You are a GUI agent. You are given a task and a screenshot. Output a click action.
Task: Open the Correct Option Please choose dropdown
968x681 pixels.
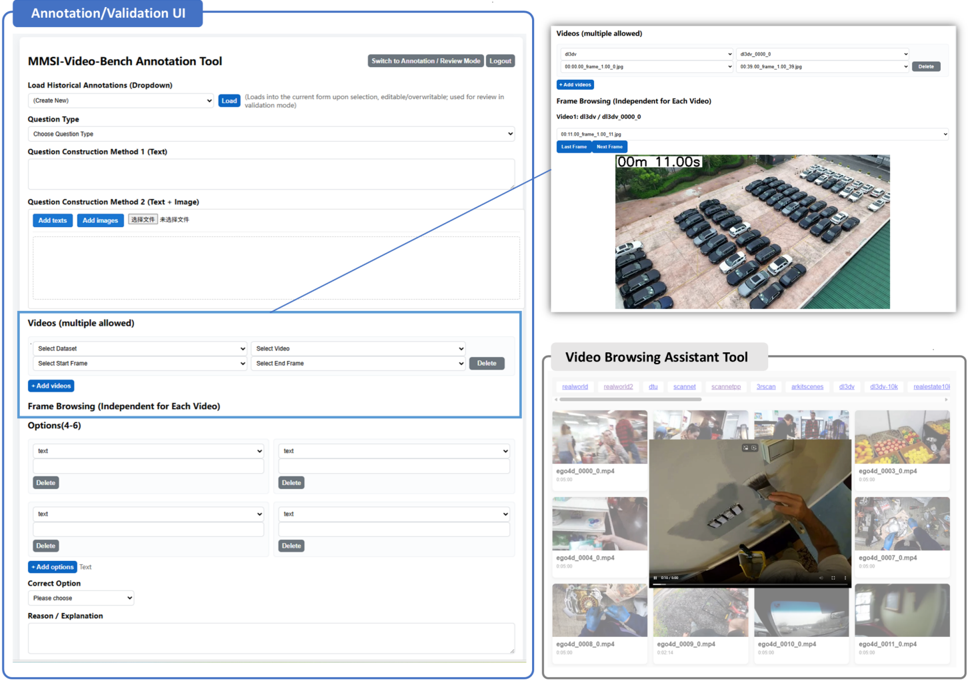[81, 598]
